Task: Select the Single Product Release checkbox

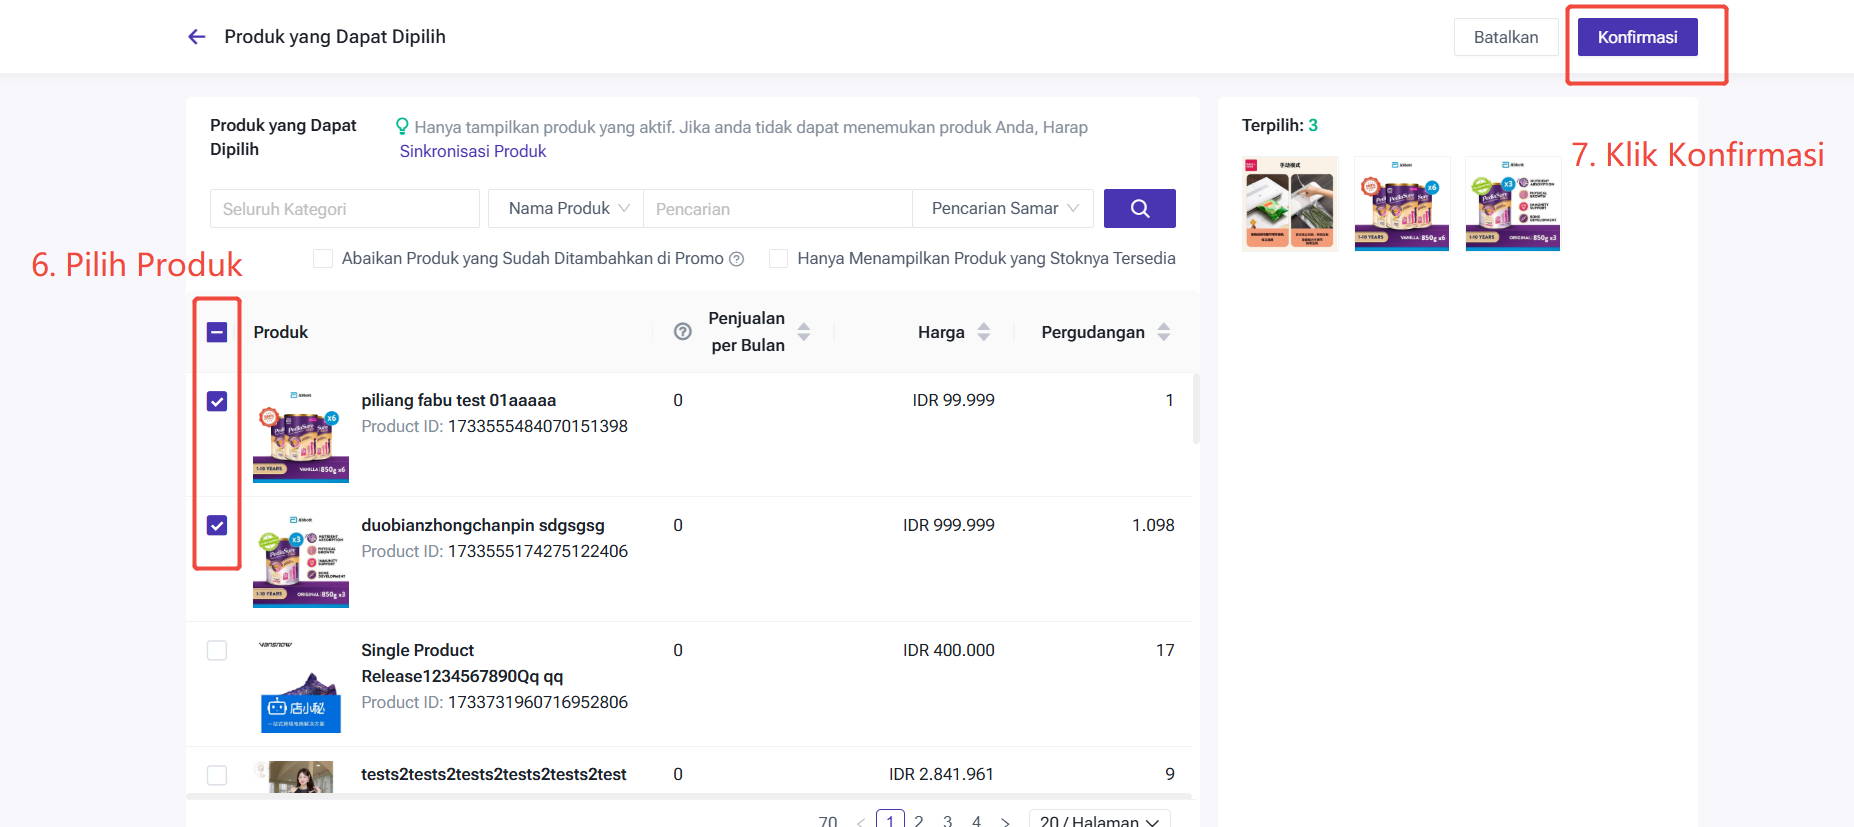Action: [x=217, y=650]
